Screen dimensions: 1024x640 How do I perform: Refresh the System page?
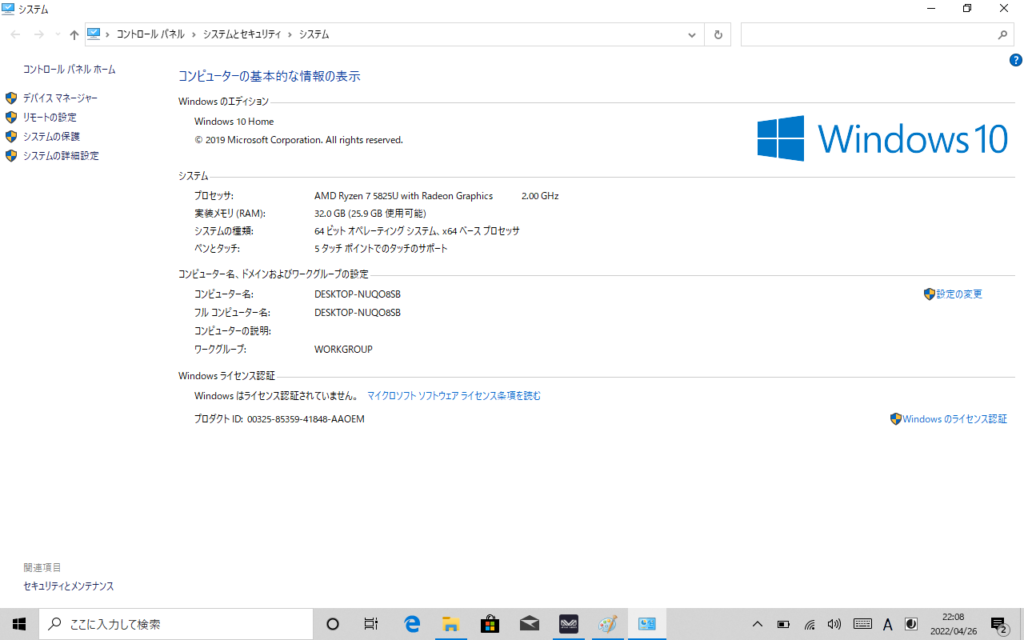click(x=718, y=35)
